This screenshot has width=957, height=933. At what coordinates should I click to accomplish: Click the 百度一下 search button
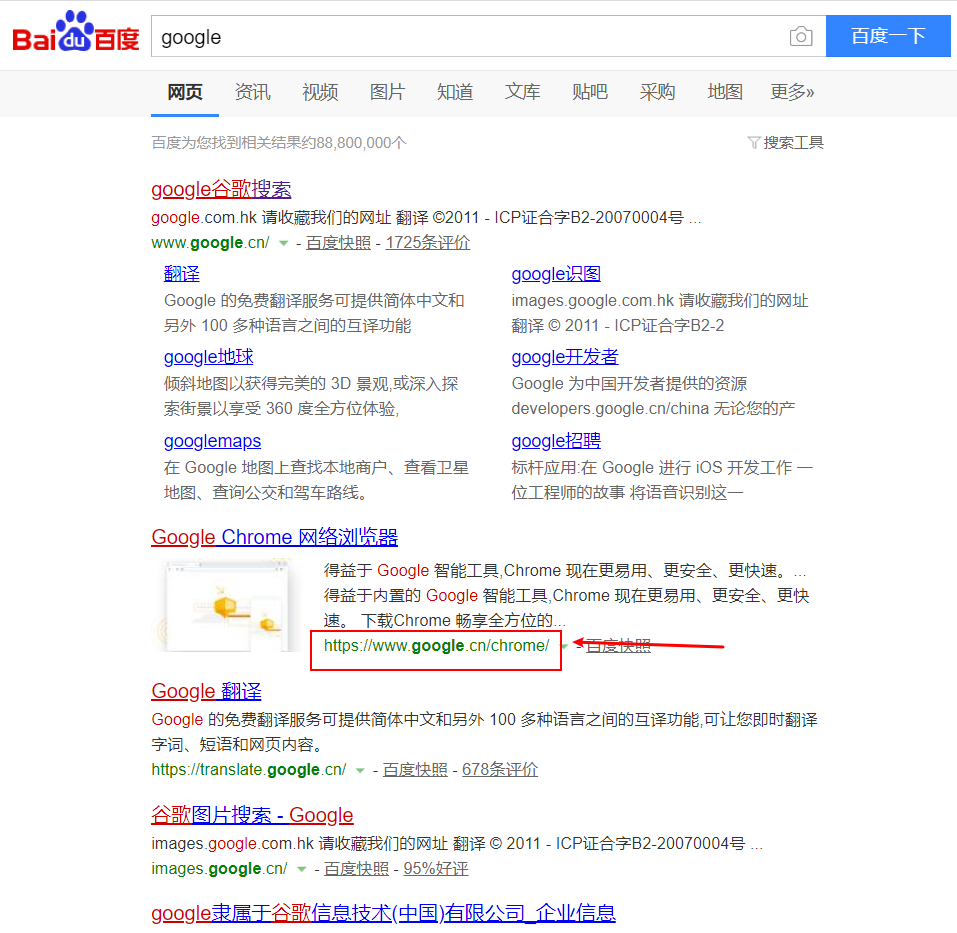pyautogui.click(x=888, y=36)
